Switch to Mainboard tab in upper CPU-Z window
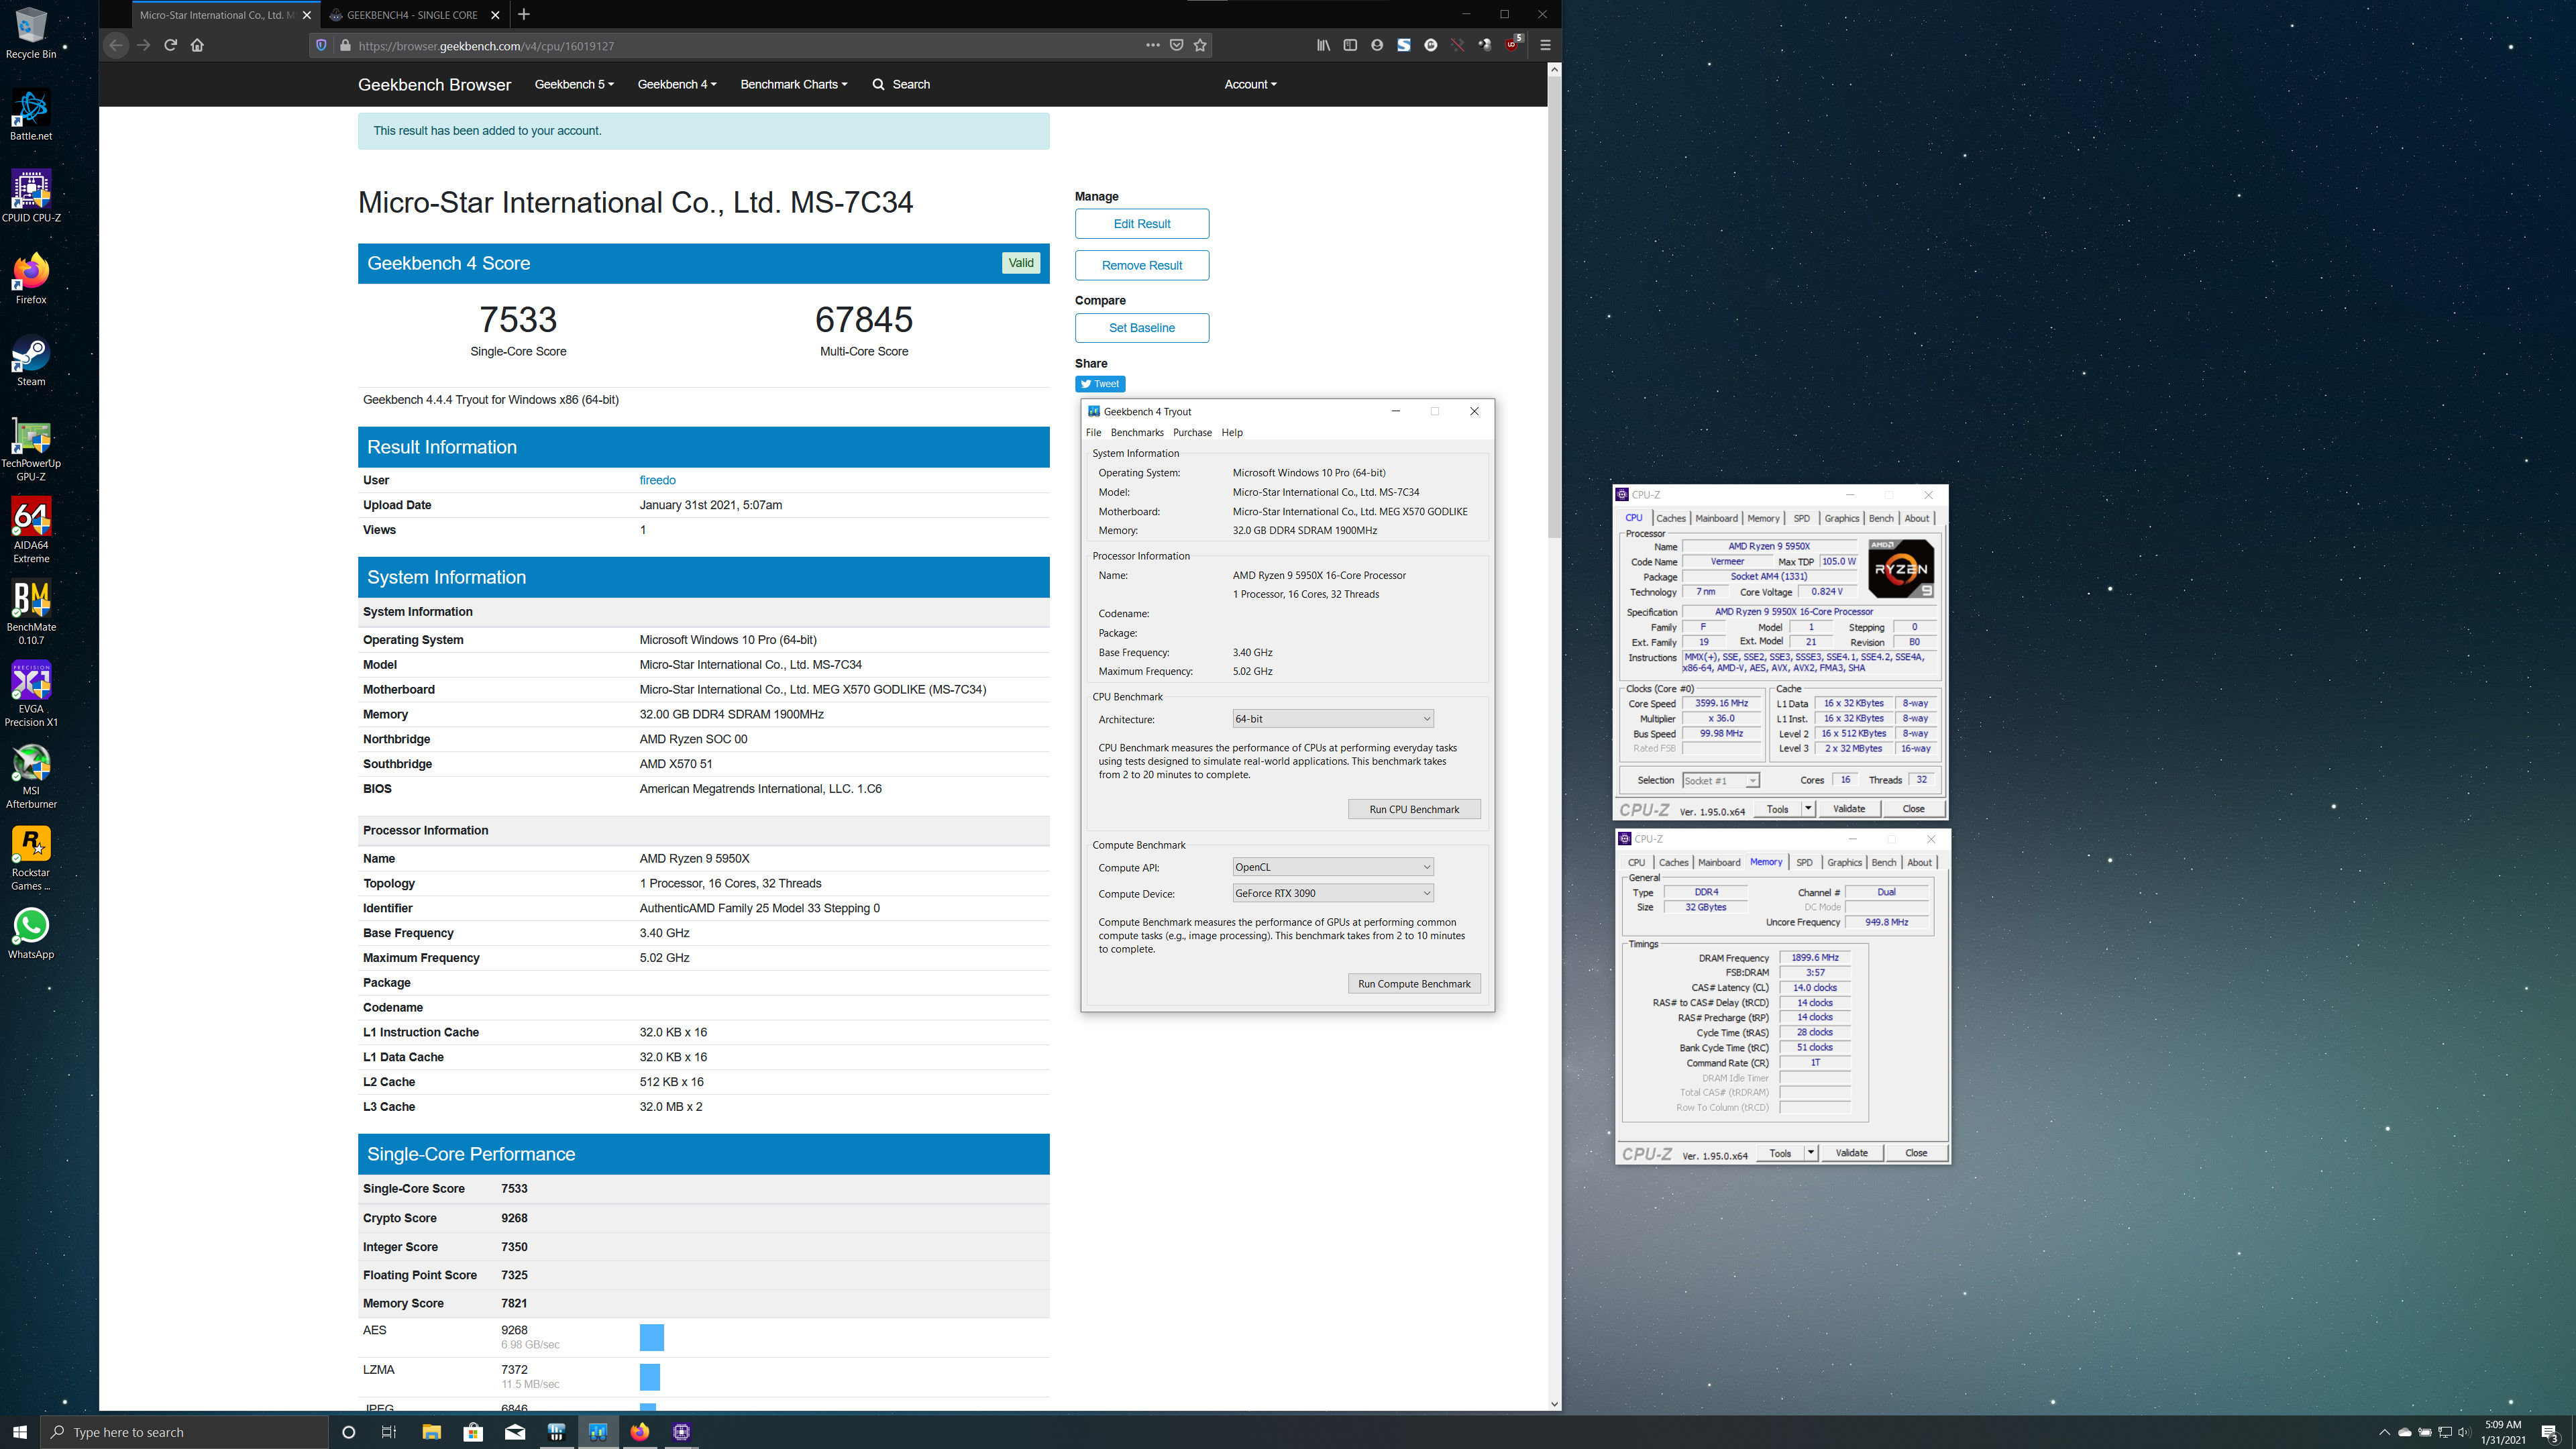Viewport: 2576px width, 1449px height. click(x=1716, y=518)
